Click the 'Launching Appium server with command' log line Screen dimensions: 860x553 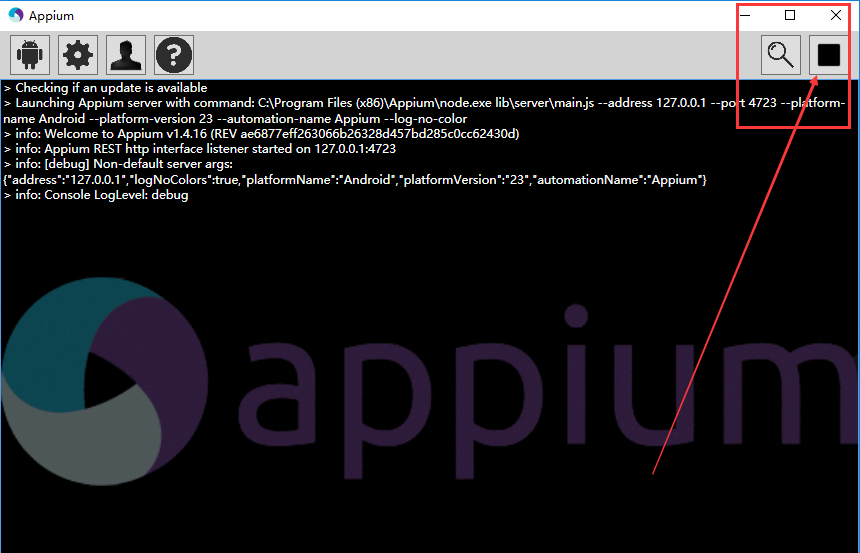coord(425,103)
